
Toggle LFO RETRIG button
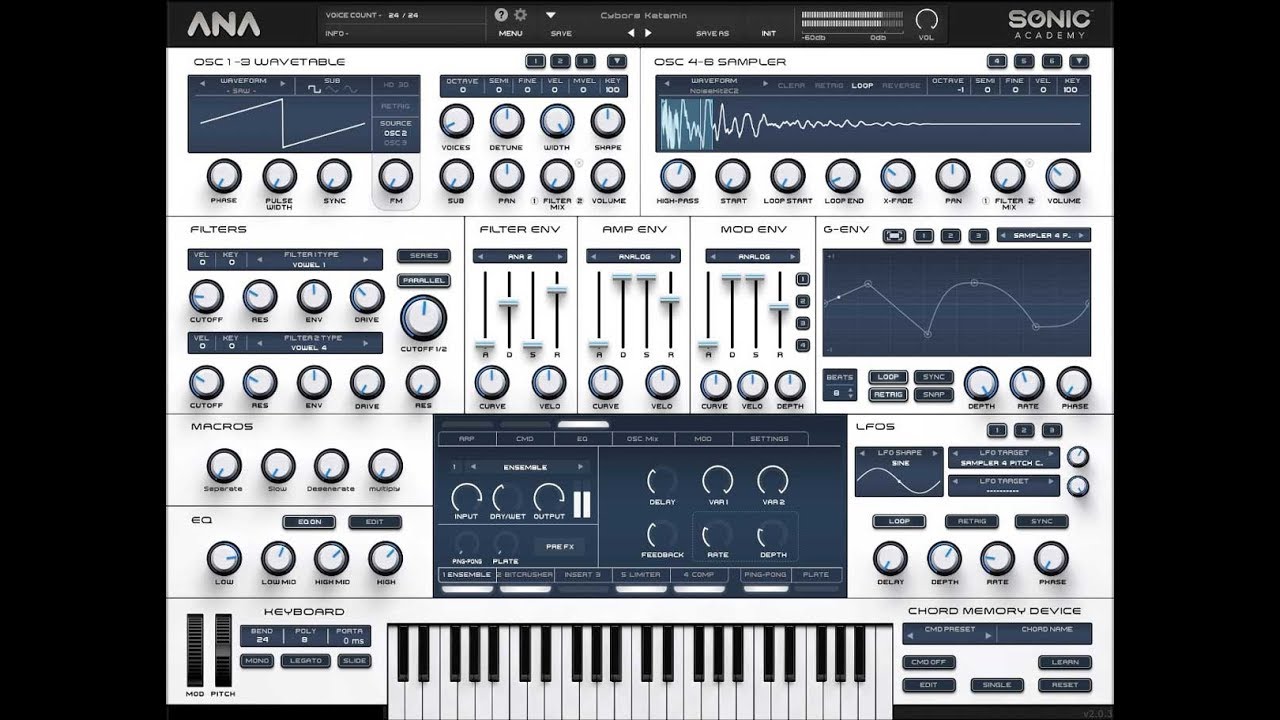971,521
